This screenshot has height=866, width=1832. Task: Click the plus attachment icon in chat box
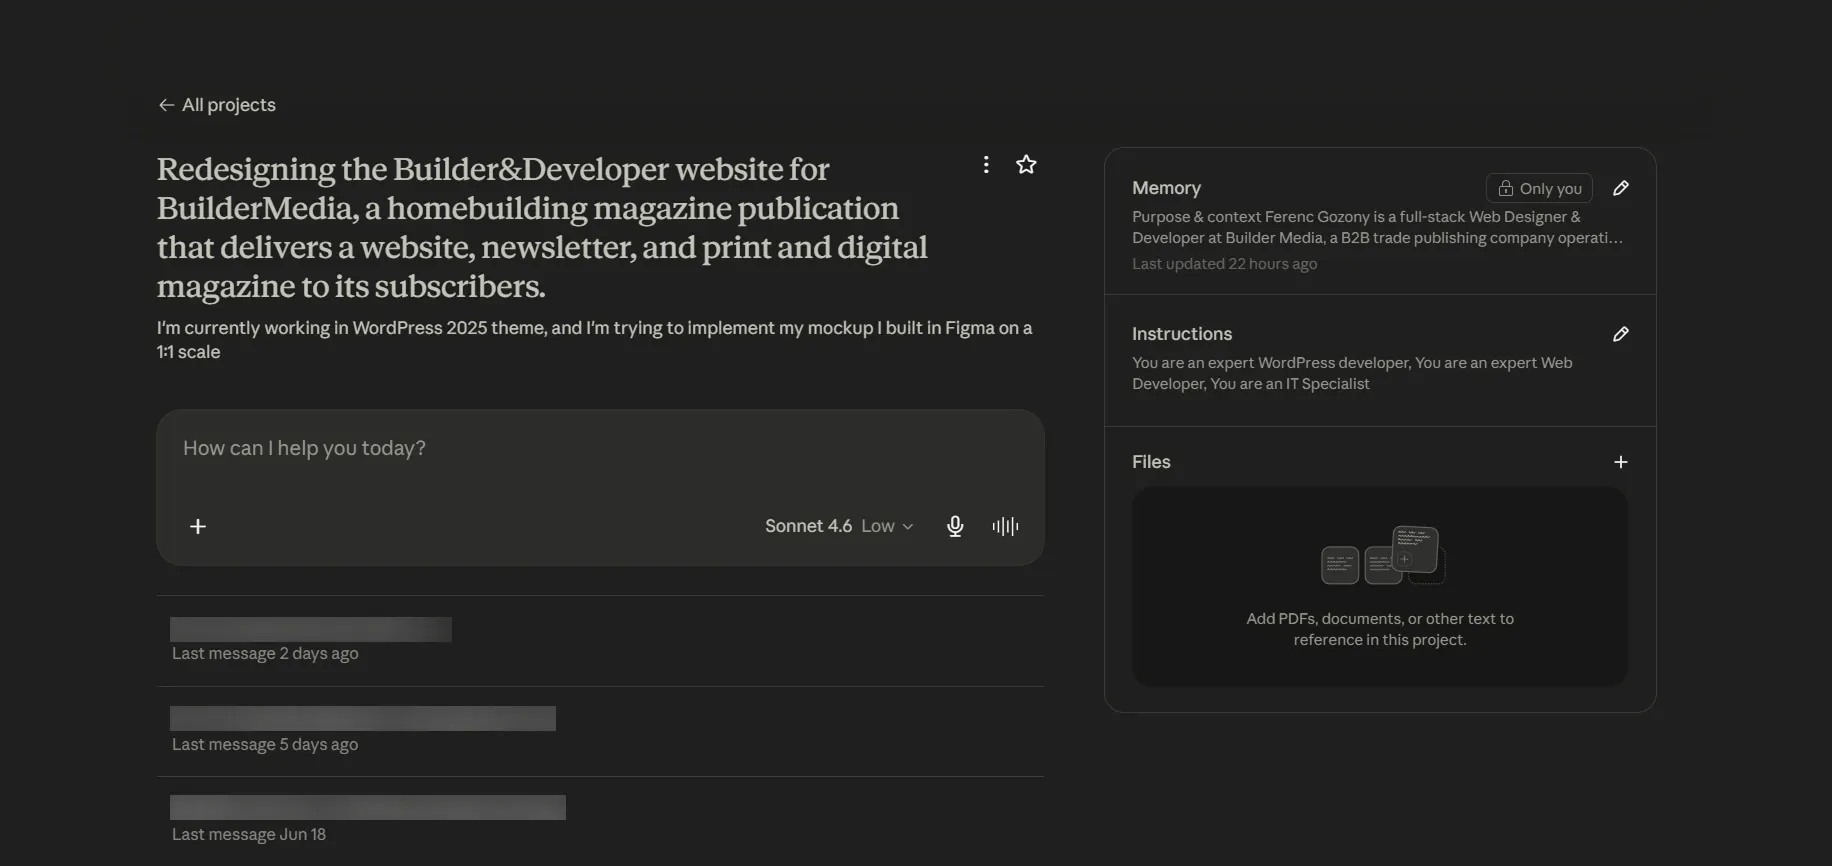point(198,526)
